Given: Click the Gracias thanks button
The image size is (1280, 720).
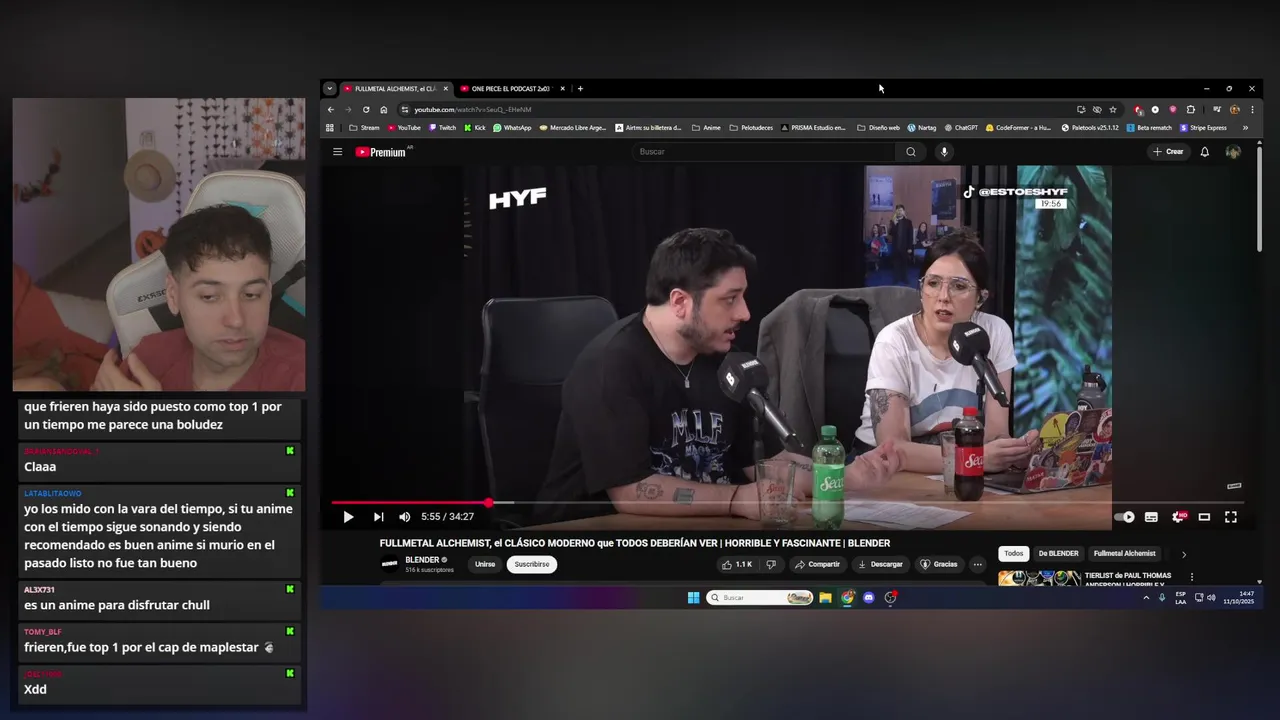Looking at the screenshot, I should click(939, 564).
